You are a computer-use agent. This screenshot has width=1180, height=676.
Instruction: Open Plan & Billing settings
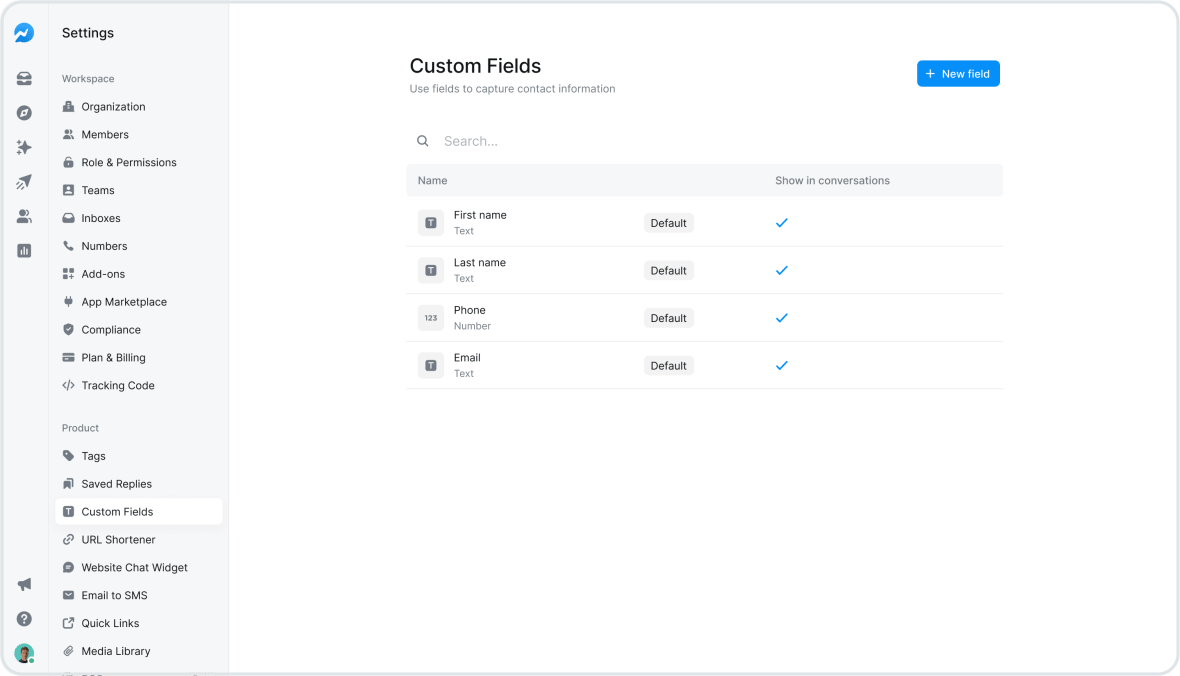[113, 358]
